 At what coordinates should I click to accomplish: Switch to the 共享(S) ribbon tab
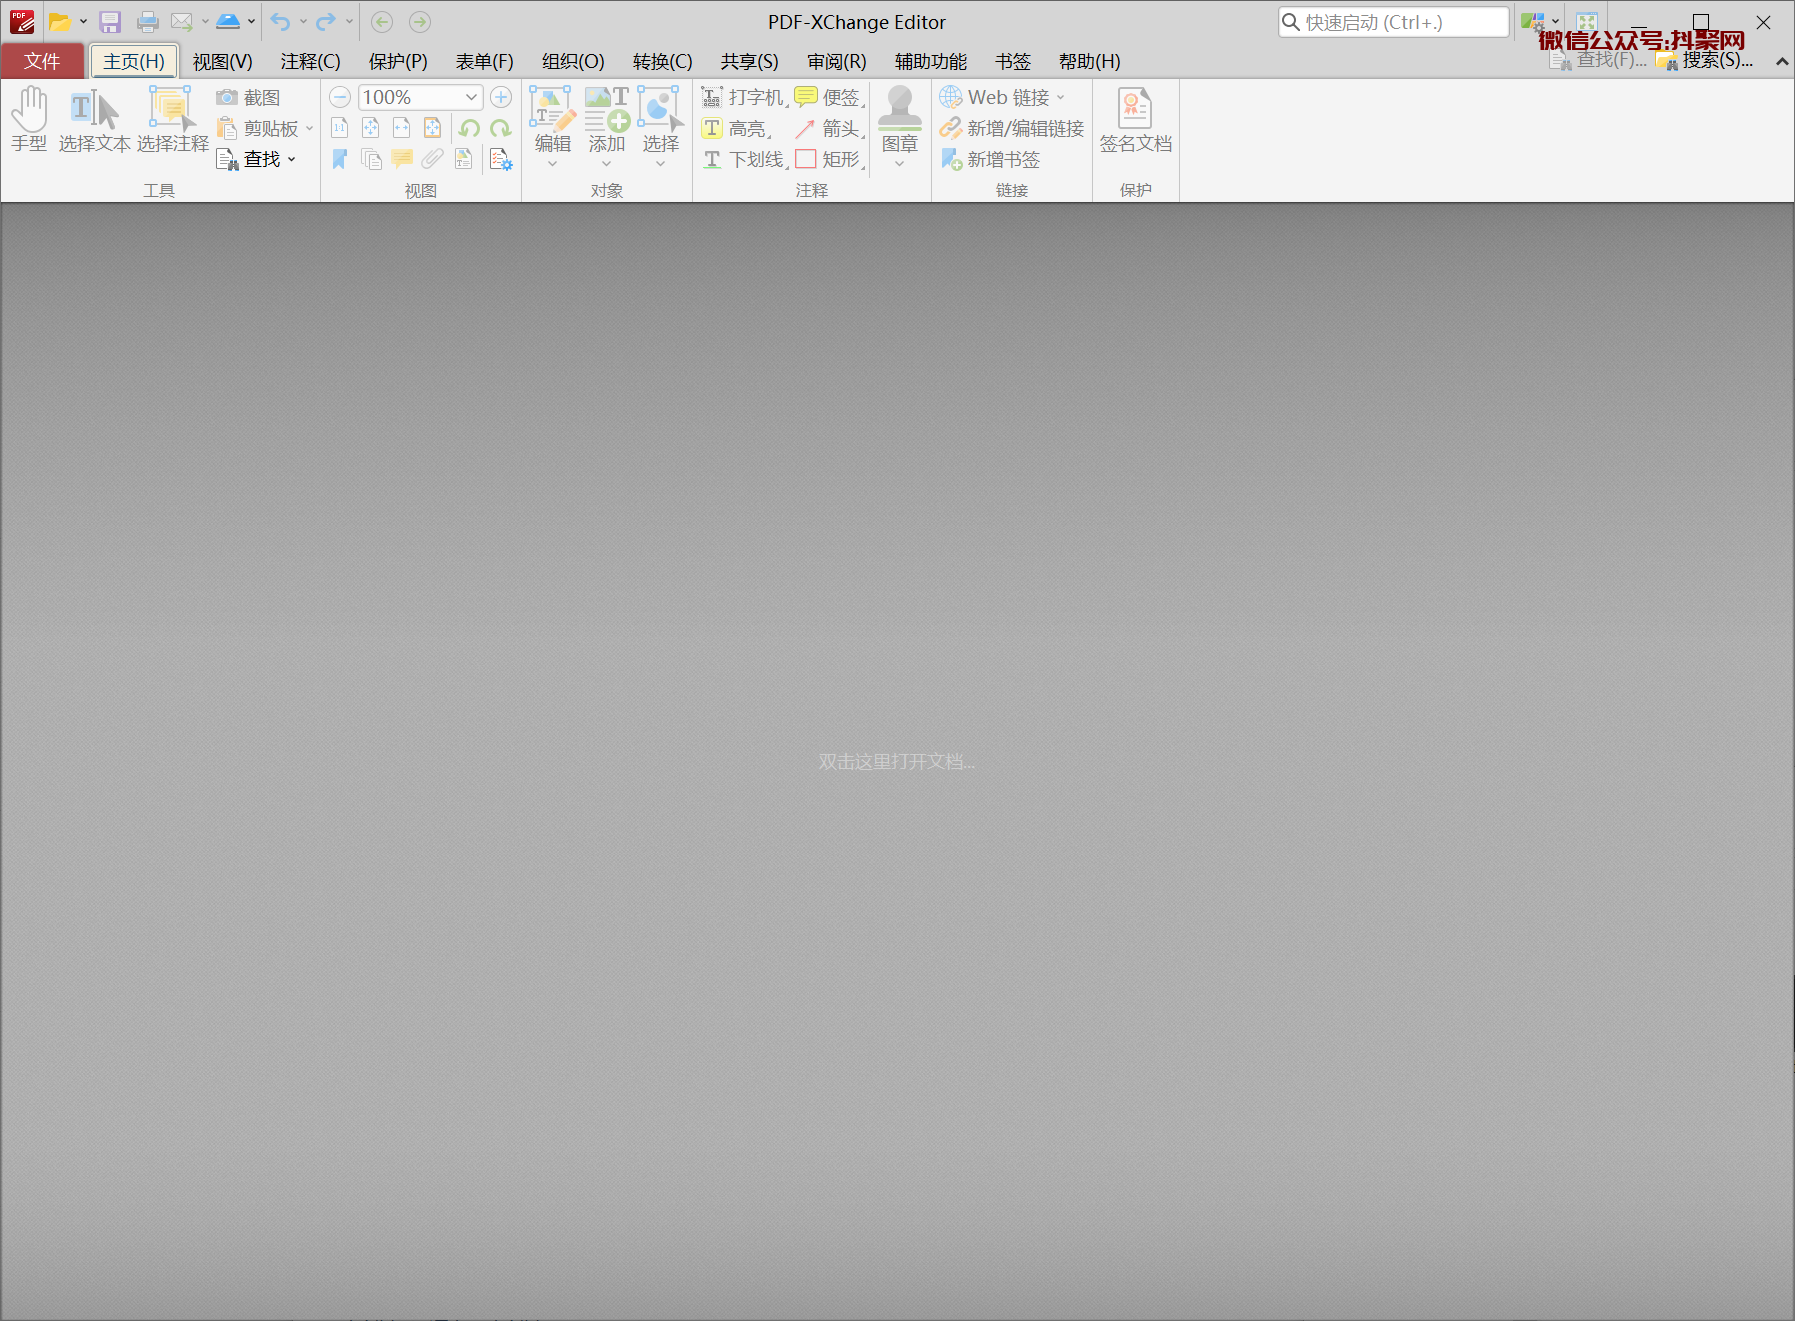(x=749, y=61)
